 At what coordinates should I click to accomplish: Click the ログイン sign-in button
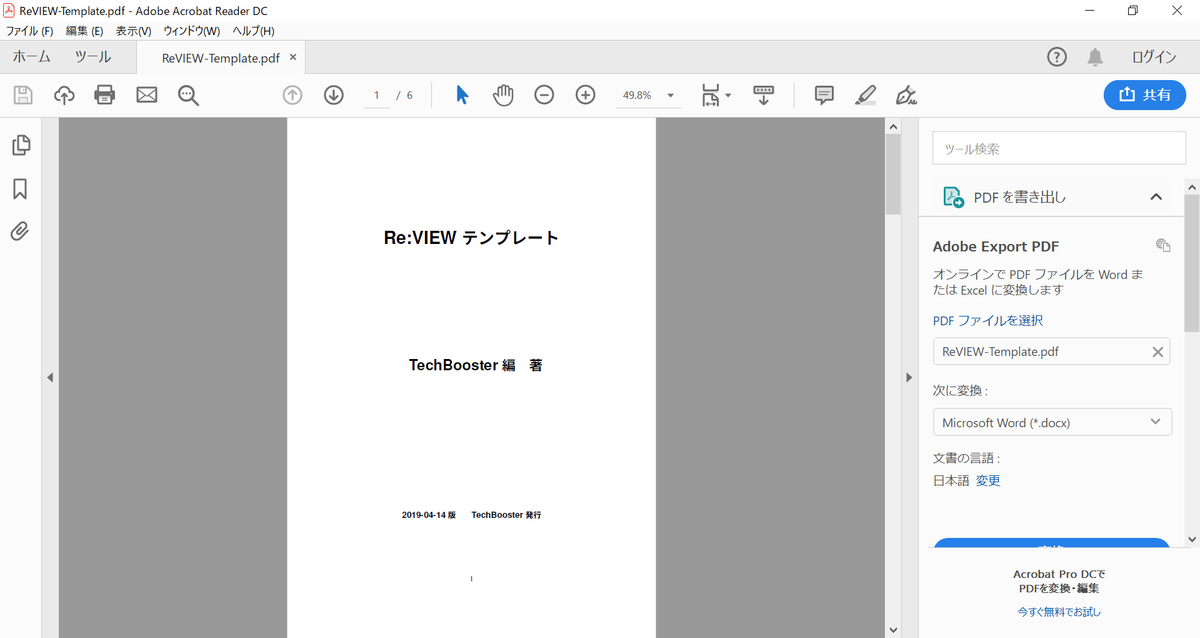coord(1154,57)
